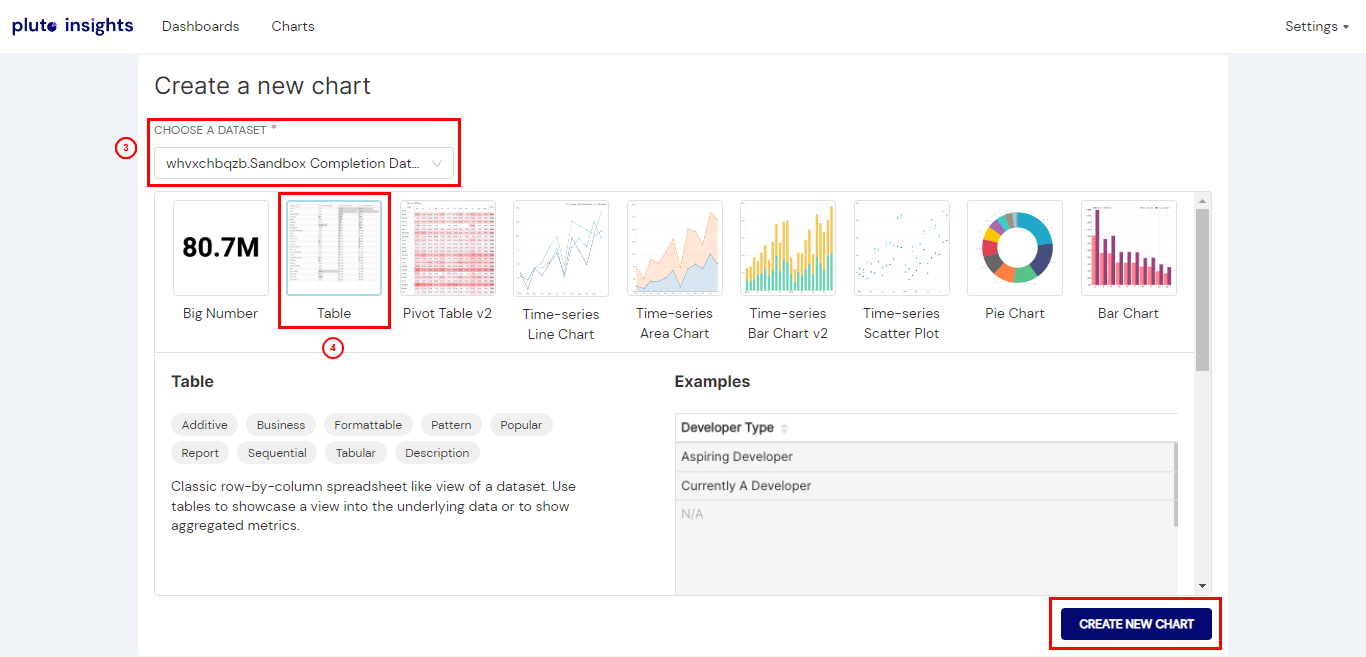Click the N/A row in example table
Image resolution: width=1366 pixels, height=657 pixels.
tap(925, 514)
